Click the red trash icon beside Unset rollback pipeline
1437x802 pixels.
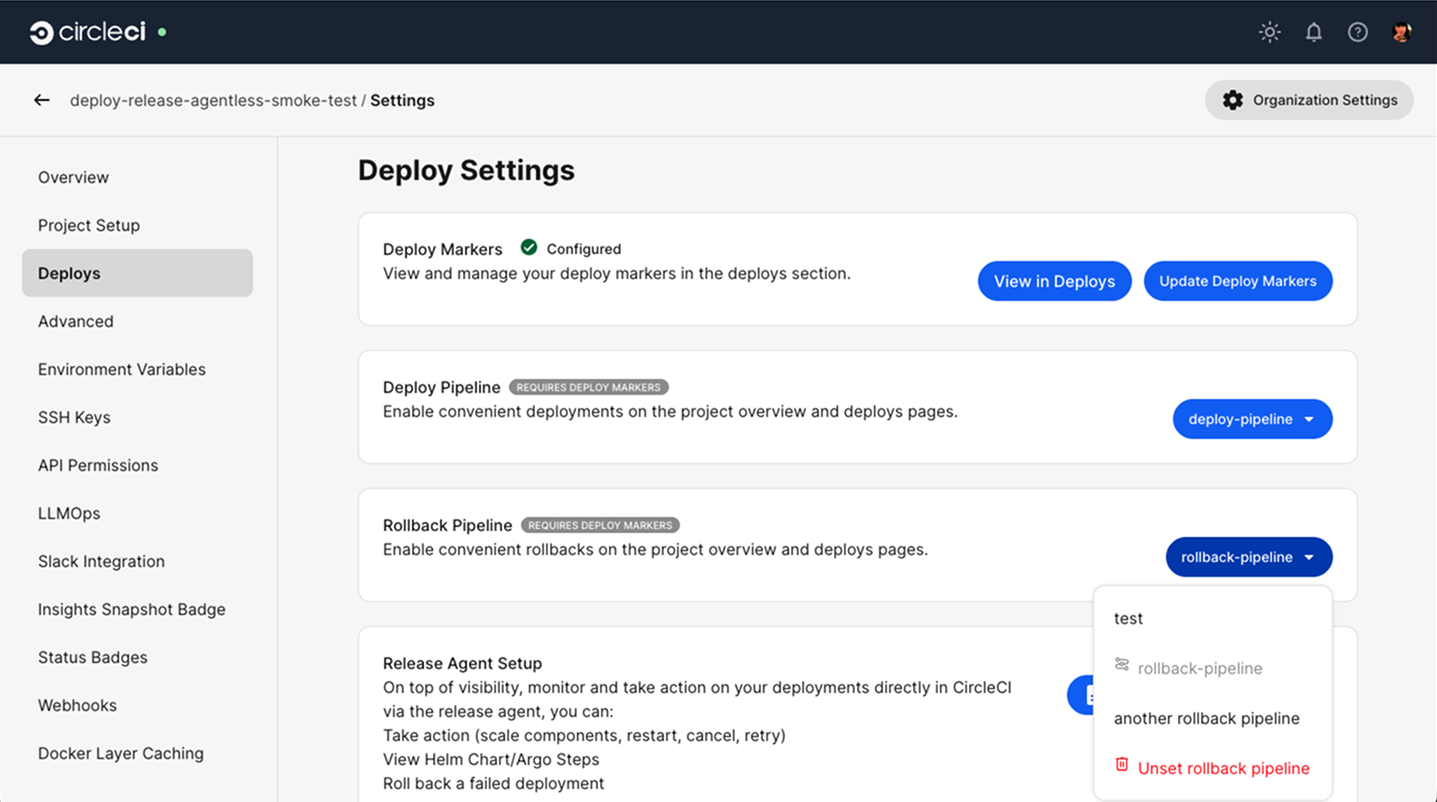tap(1122, 767)
